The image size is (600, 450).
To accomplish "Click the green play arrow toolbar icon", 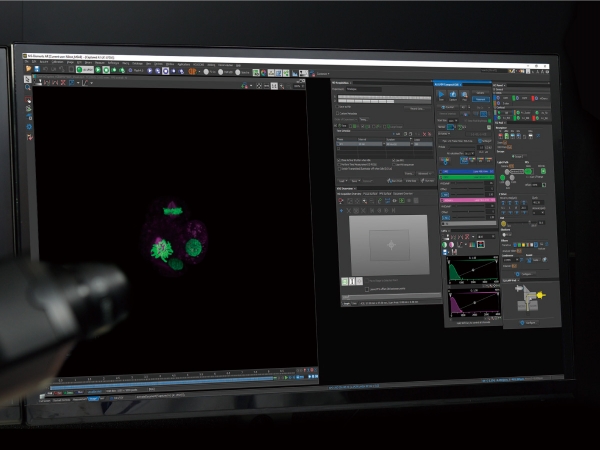I will coord(98,70).
